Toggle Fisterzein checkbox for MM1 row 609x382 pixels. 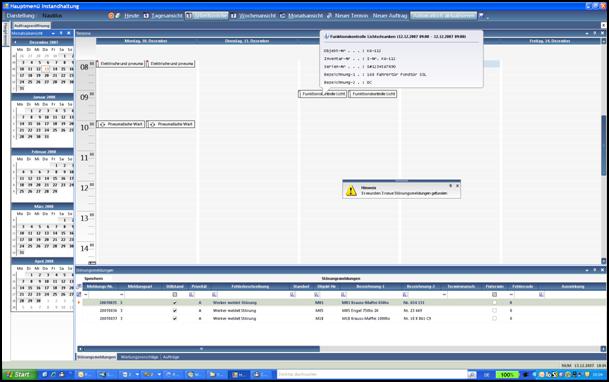(x=494, y=302)
